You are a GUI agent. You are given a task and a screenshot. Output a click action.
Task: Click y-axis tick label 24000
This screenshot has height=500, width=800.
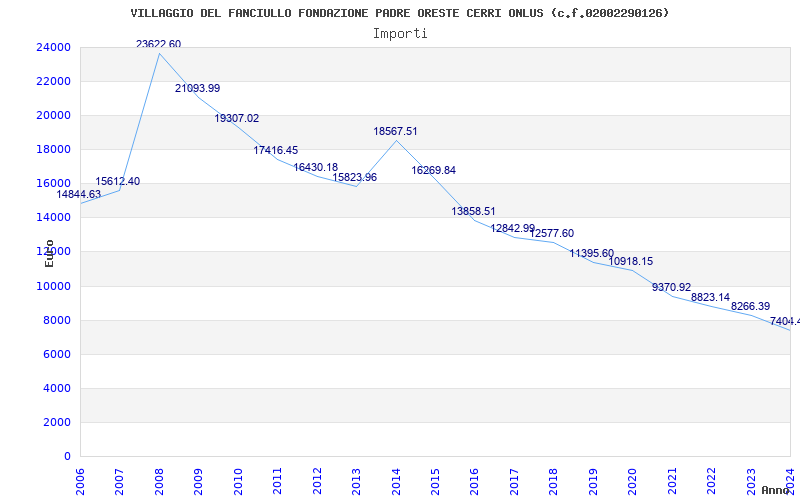54,47
